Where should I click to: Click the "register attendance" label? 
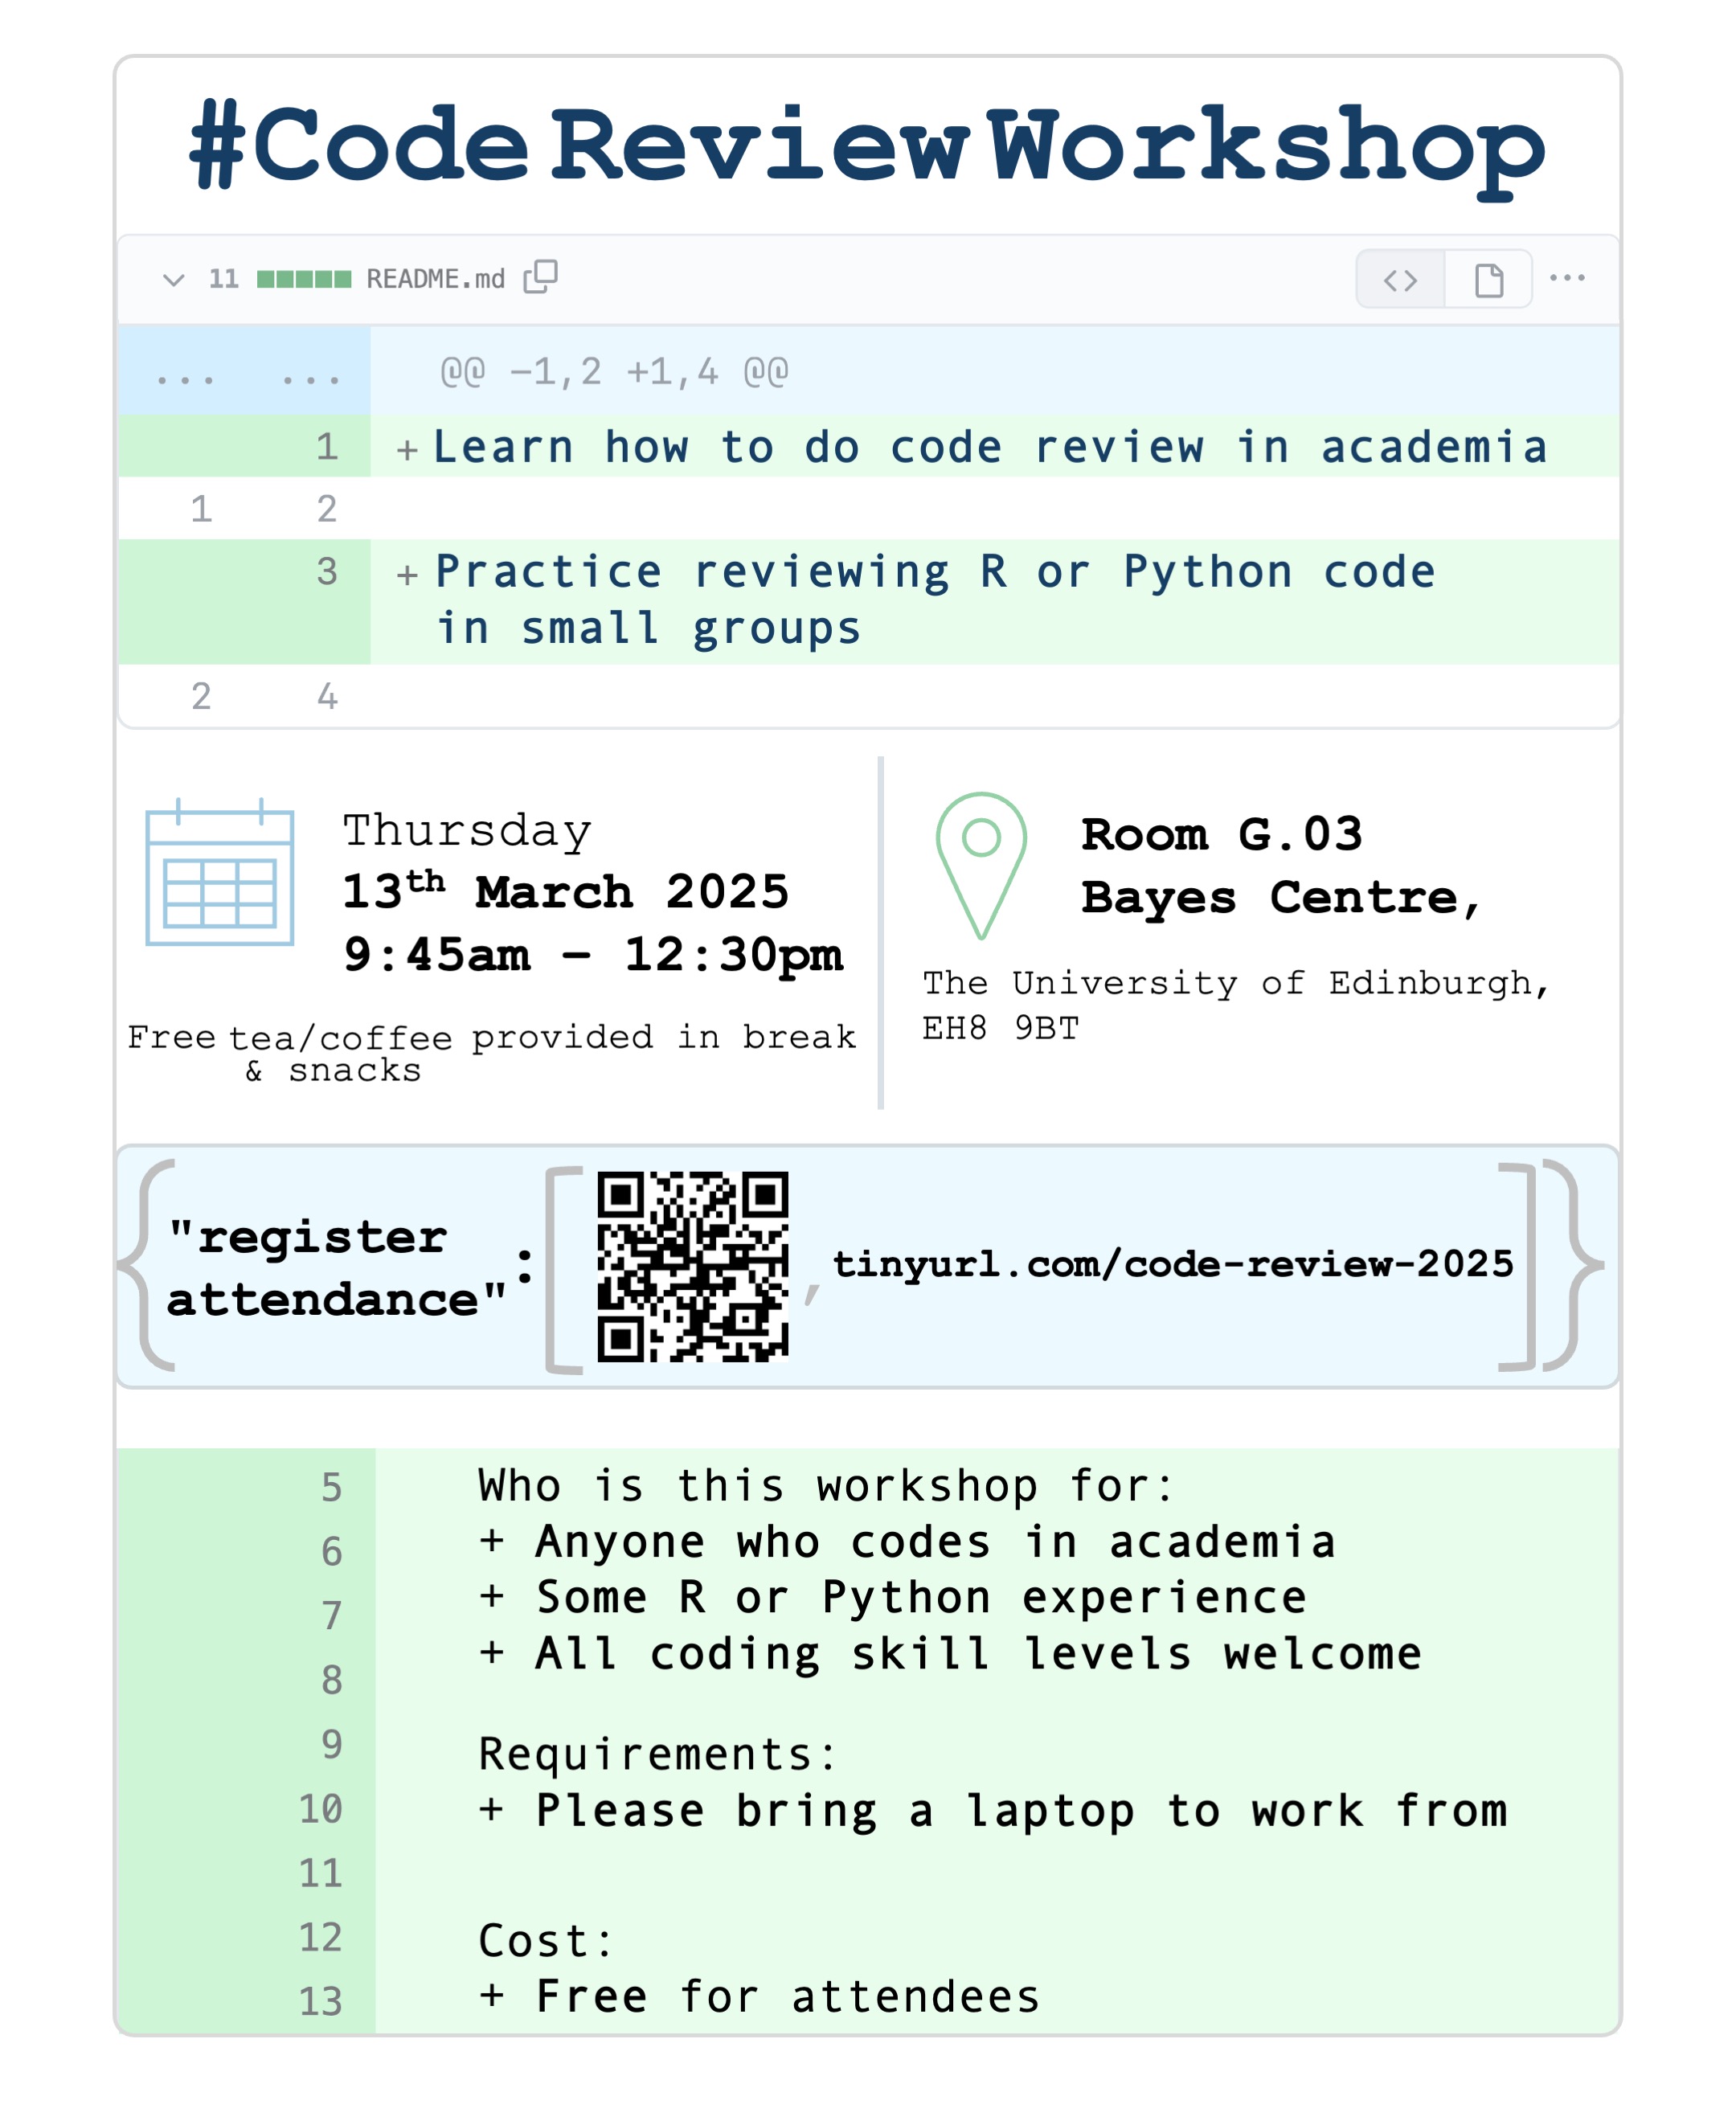tap(337, 1269)
